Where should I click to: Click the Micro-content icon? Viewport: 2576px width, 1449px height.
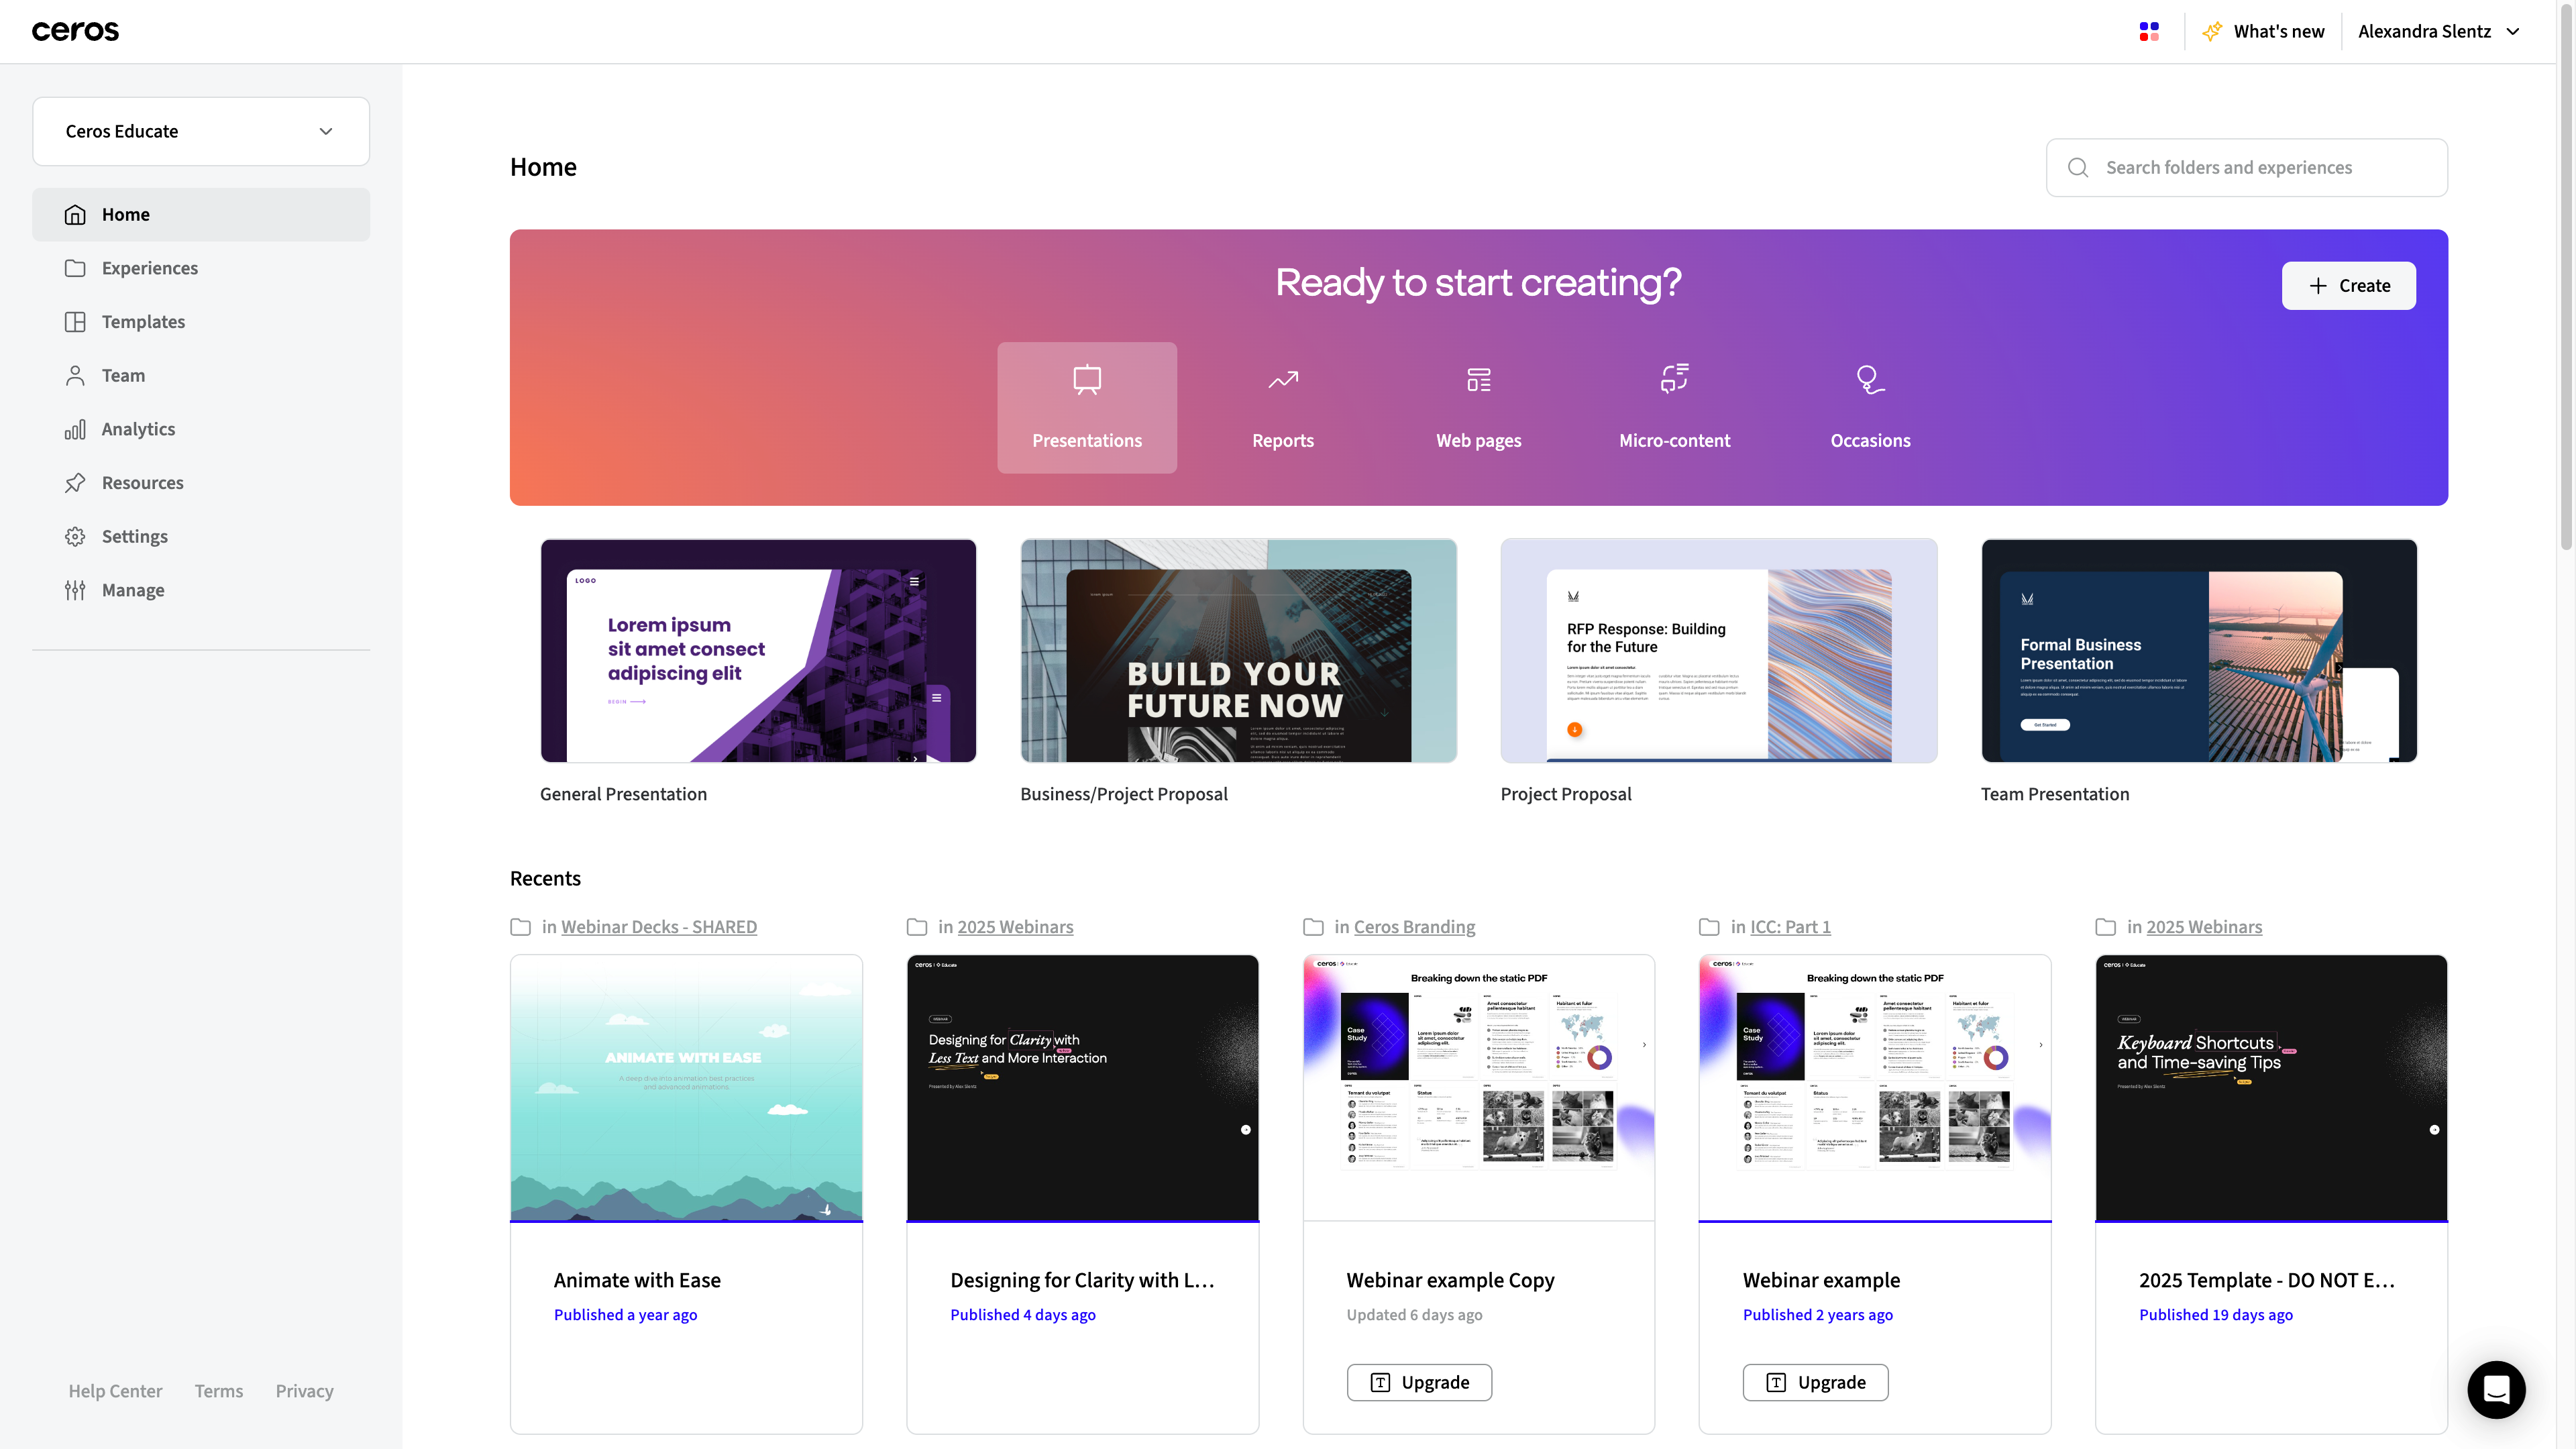pyautogui.click(x=1675, y=379)
